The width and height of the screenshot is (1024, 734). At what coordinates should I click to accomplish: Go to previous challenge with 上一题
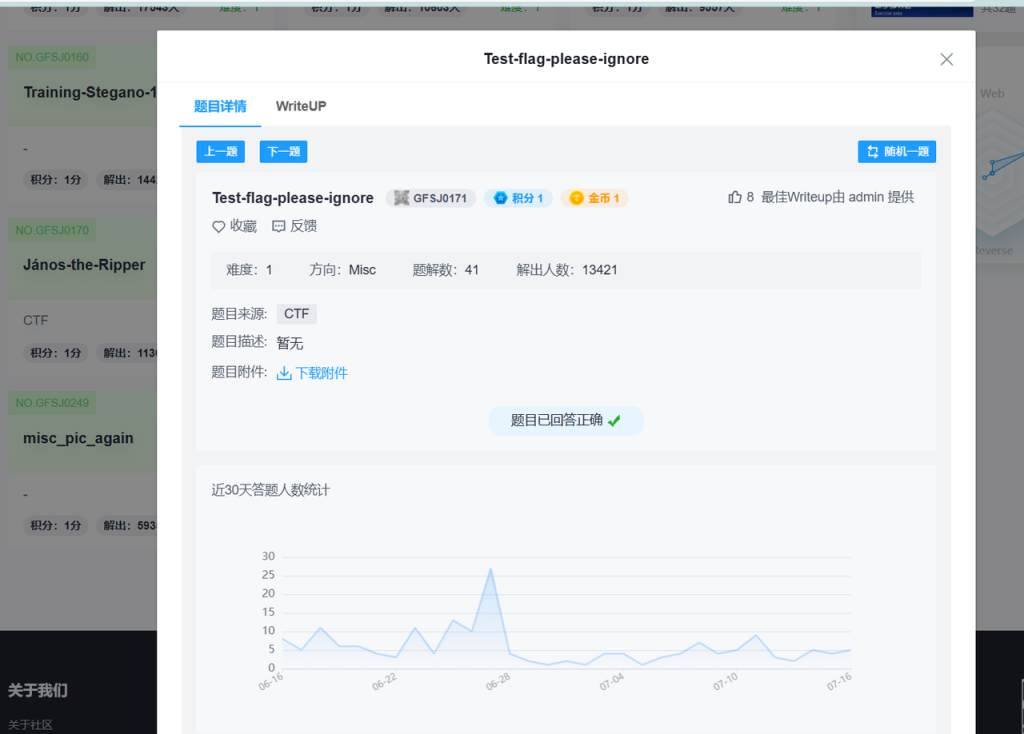click(220, 152)
